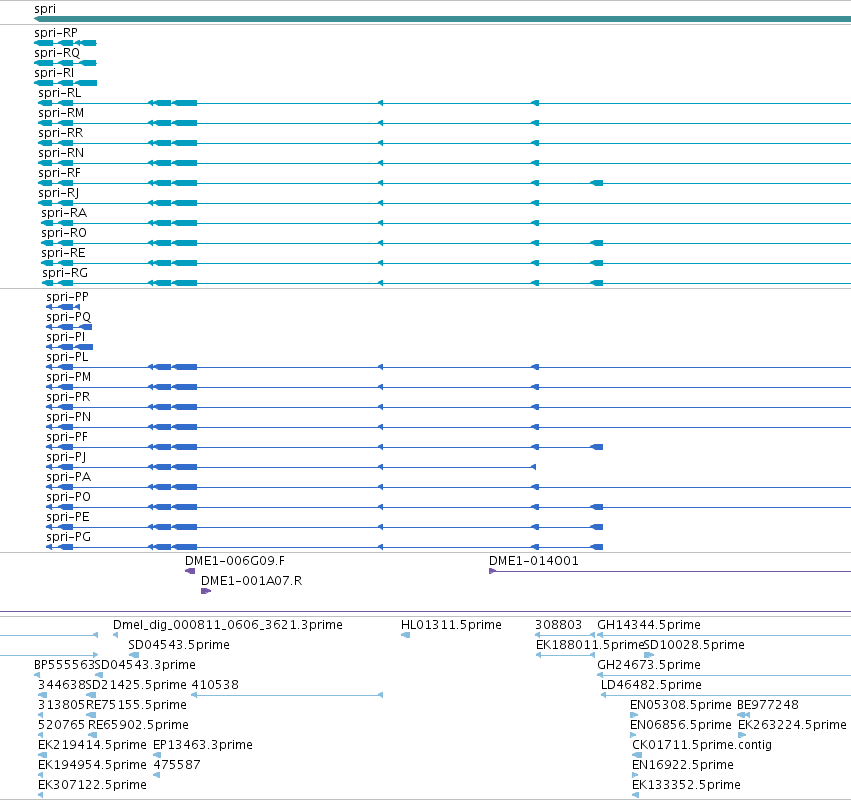
Task: Click the HL01311.5prime arrow glyph
Action: [x=405, y=635]
